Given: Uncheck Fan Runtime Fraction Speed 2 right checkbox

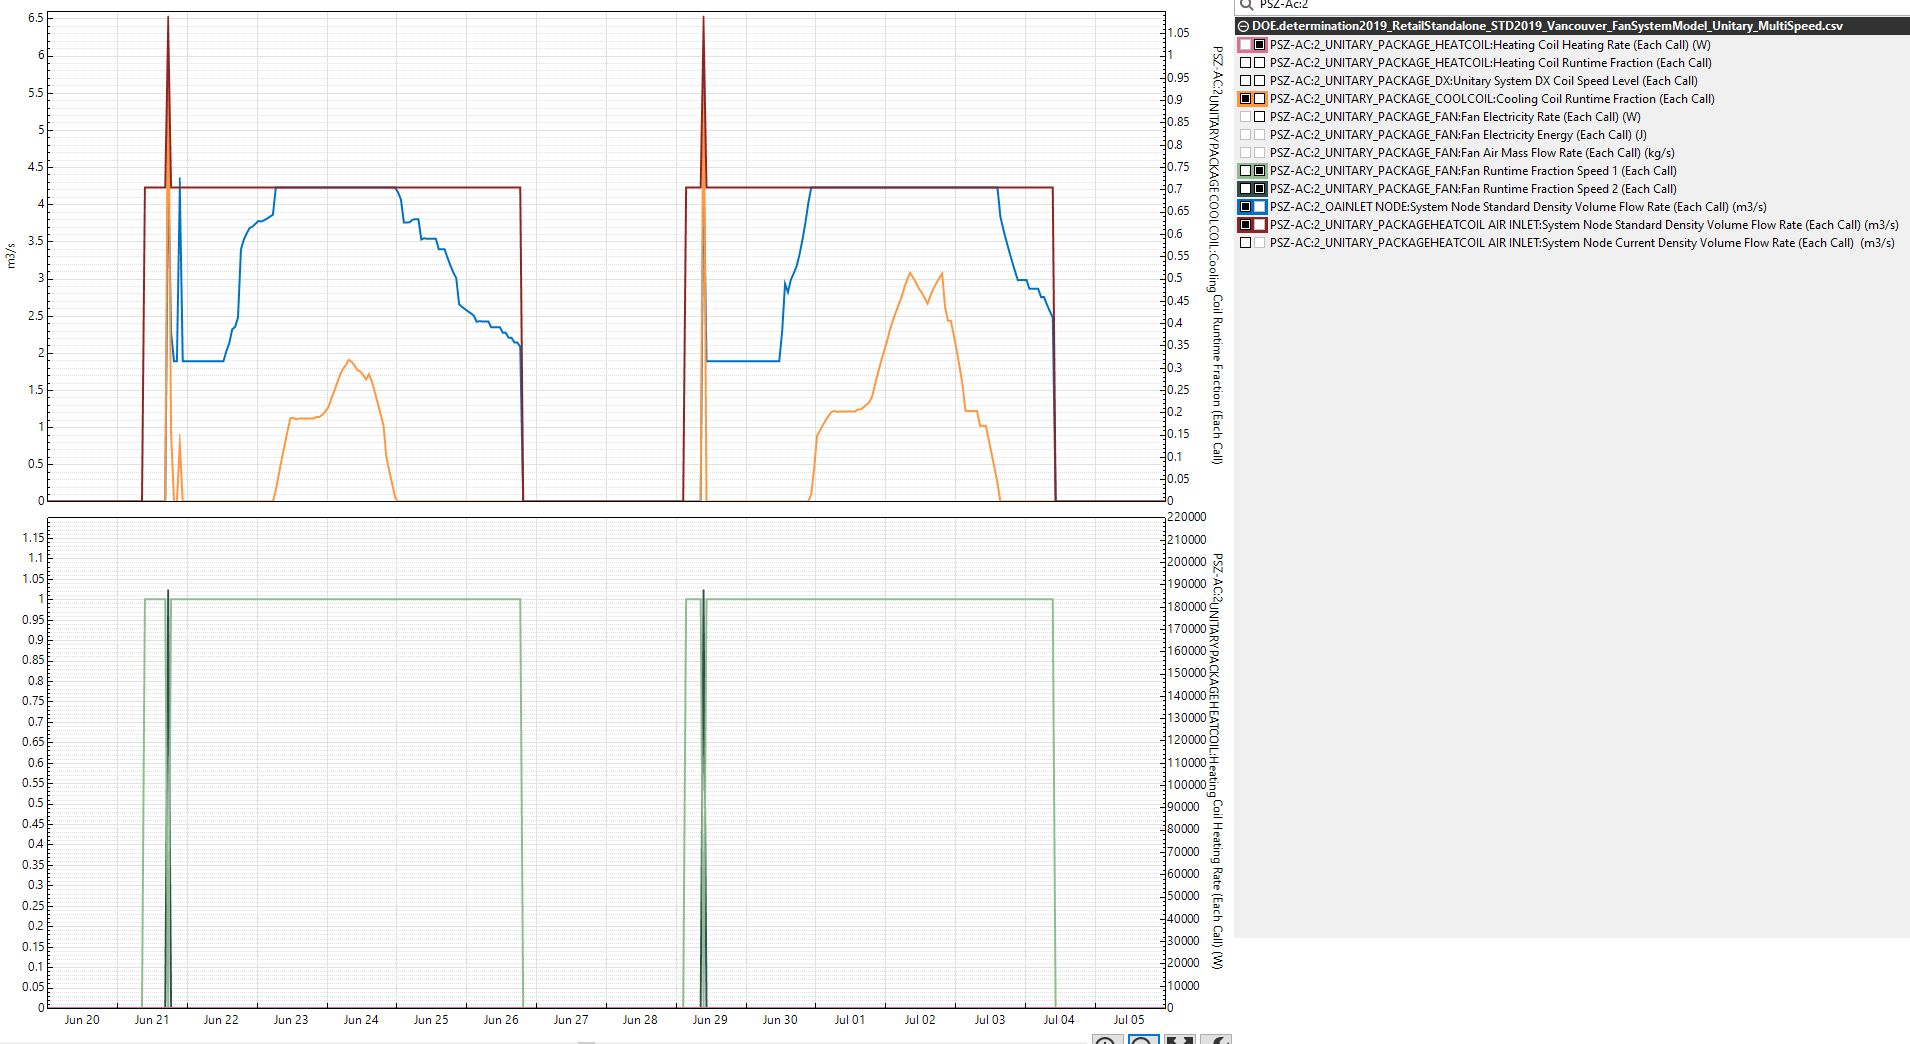Looking at the screenshot, I should (1258, 188).
